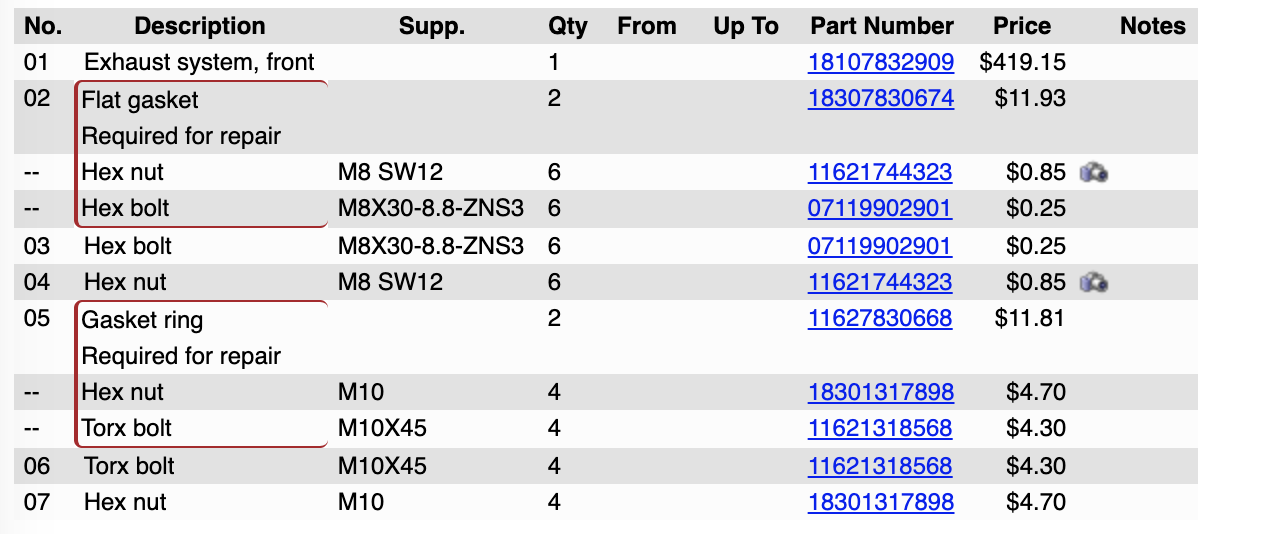1268x534 pixels.
Task: Select the "Exhaust system, front" description cell
Action: point(199,63)
